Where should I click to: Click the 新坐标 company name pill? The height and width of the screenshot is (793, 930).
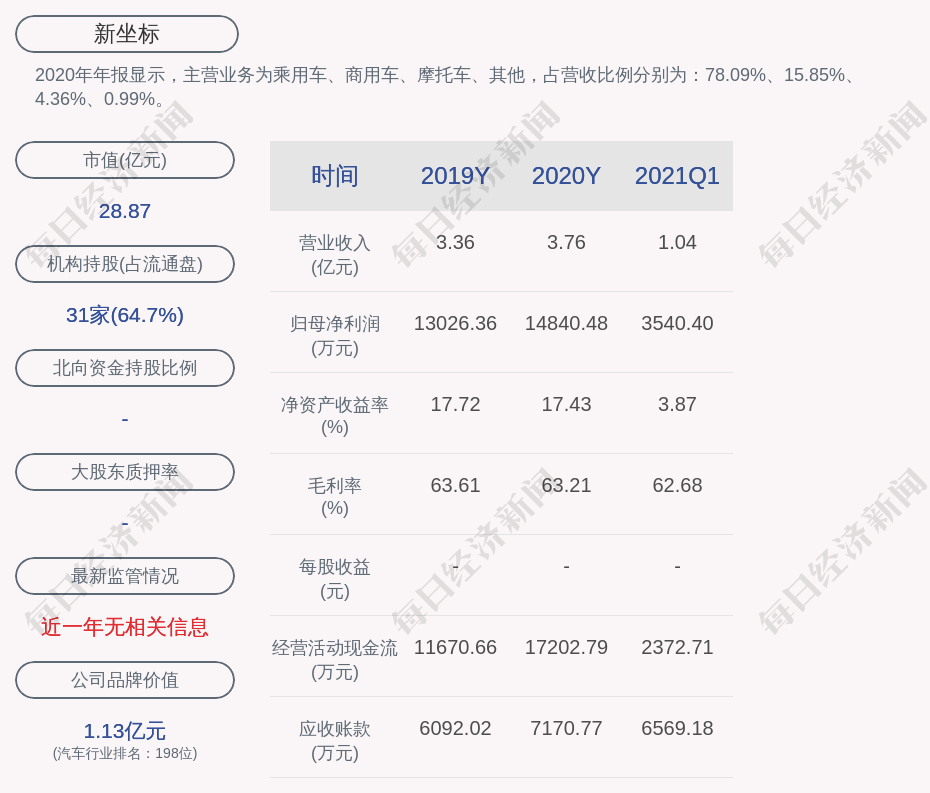coord(127,34)
